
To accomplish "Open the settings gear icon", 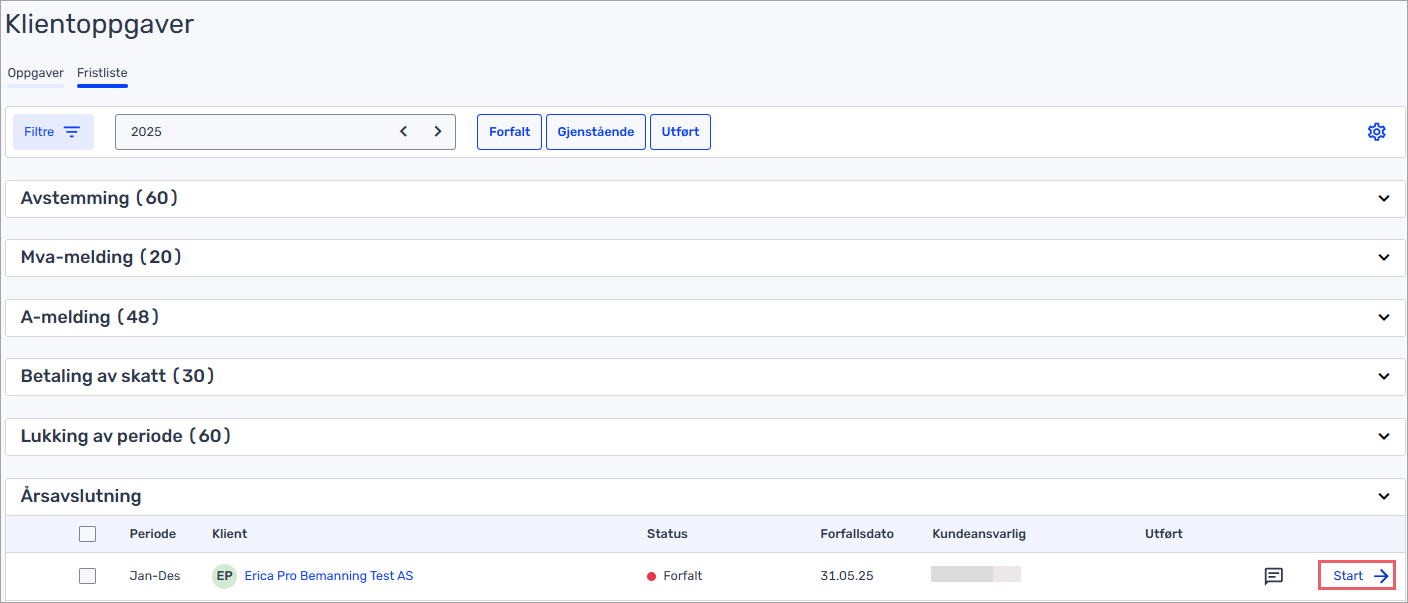I will (1376, 132).
